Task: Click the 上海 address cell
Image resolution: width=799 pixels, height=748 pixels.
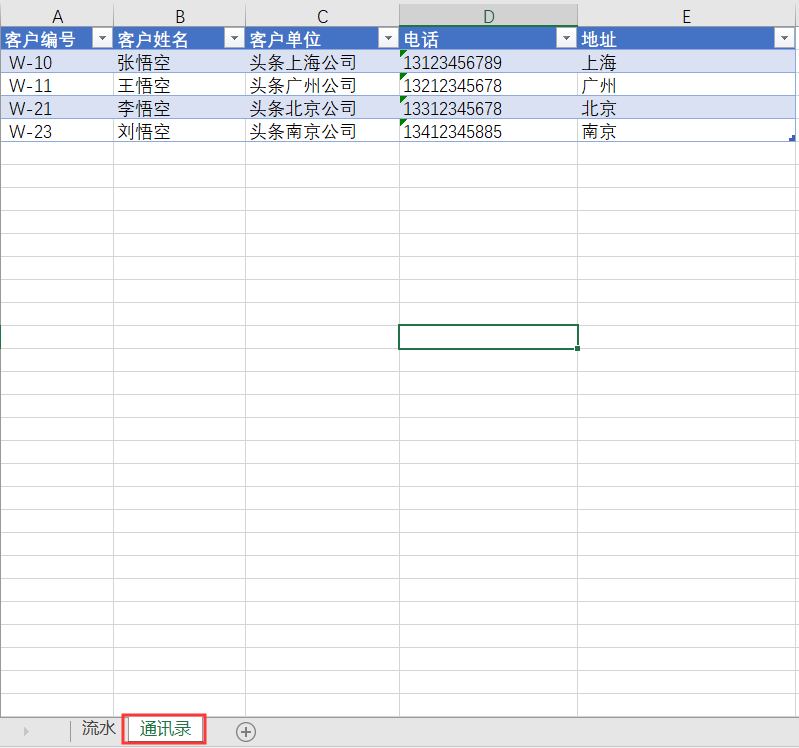Action: 686,62
